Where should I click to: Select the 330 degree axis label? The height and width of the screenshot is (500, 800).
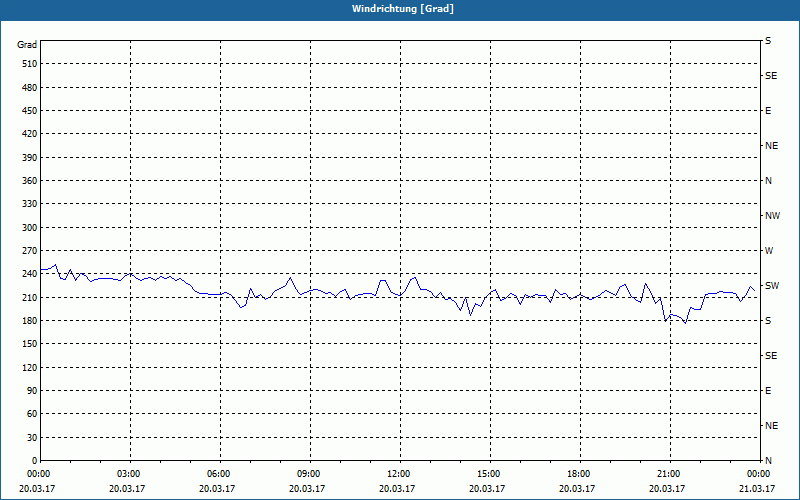[x=30, y=204]
